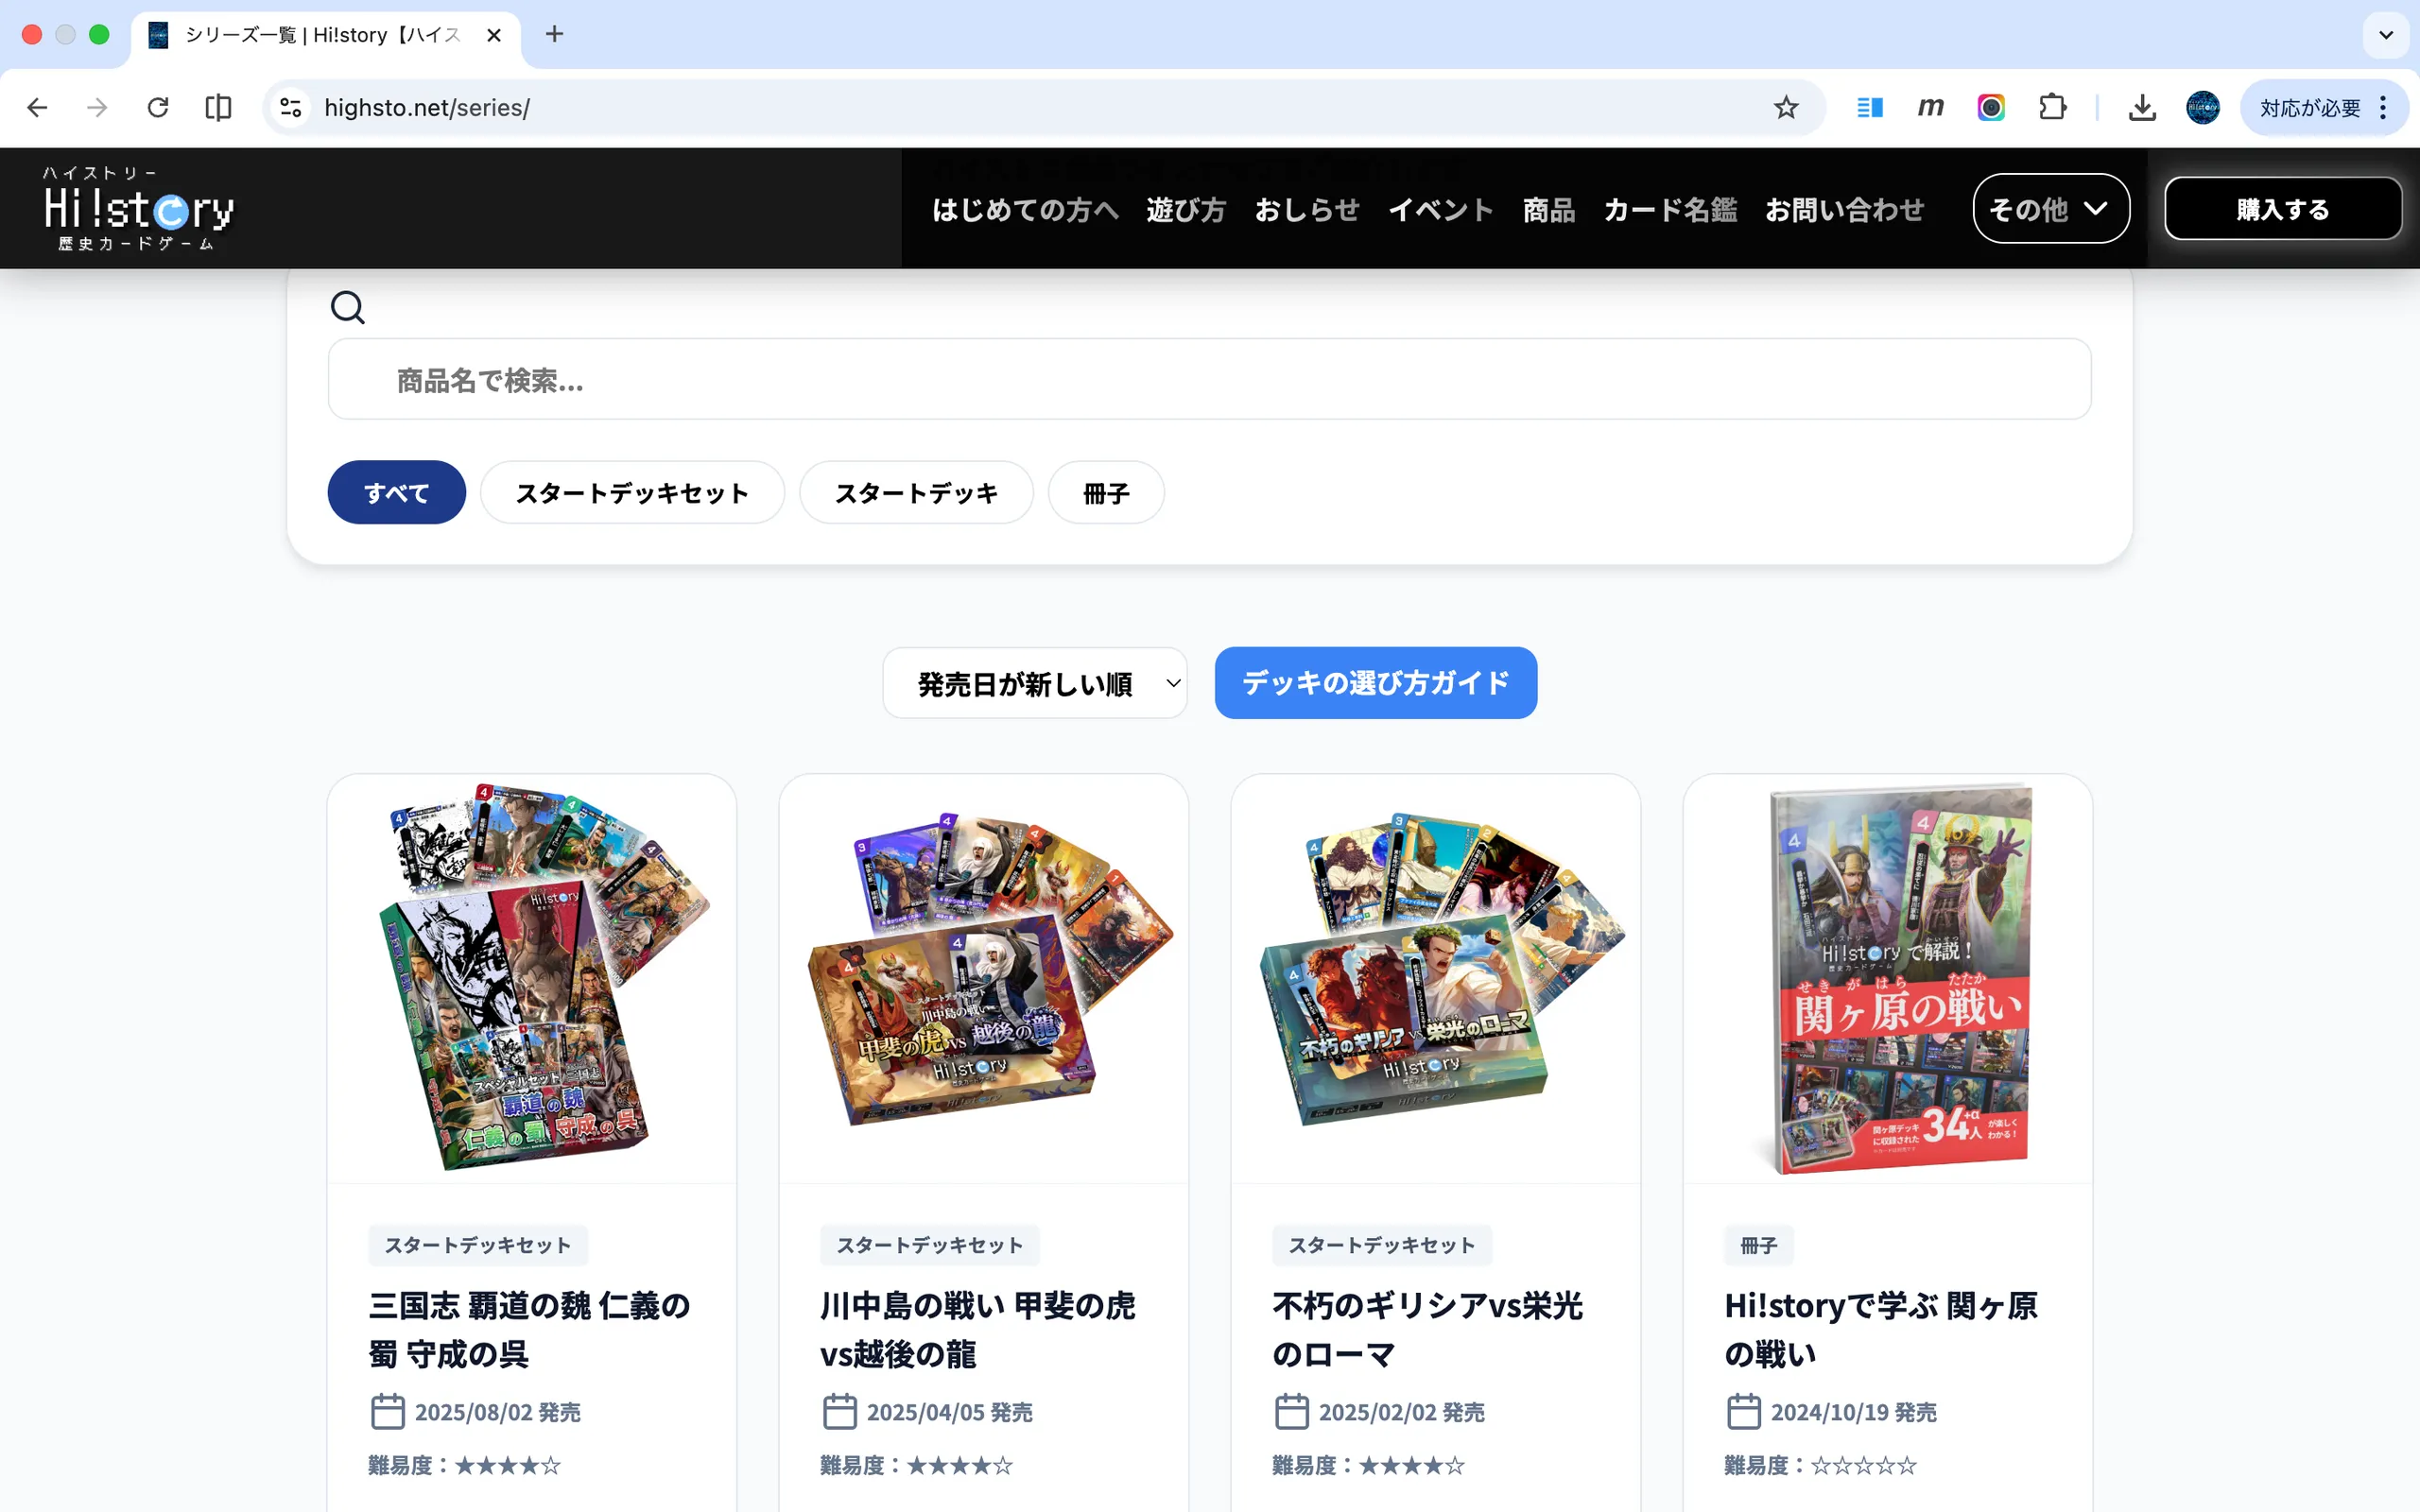
Task: Click the calendar icon for 2025/08/02
Action: [x=387, y=1411]
